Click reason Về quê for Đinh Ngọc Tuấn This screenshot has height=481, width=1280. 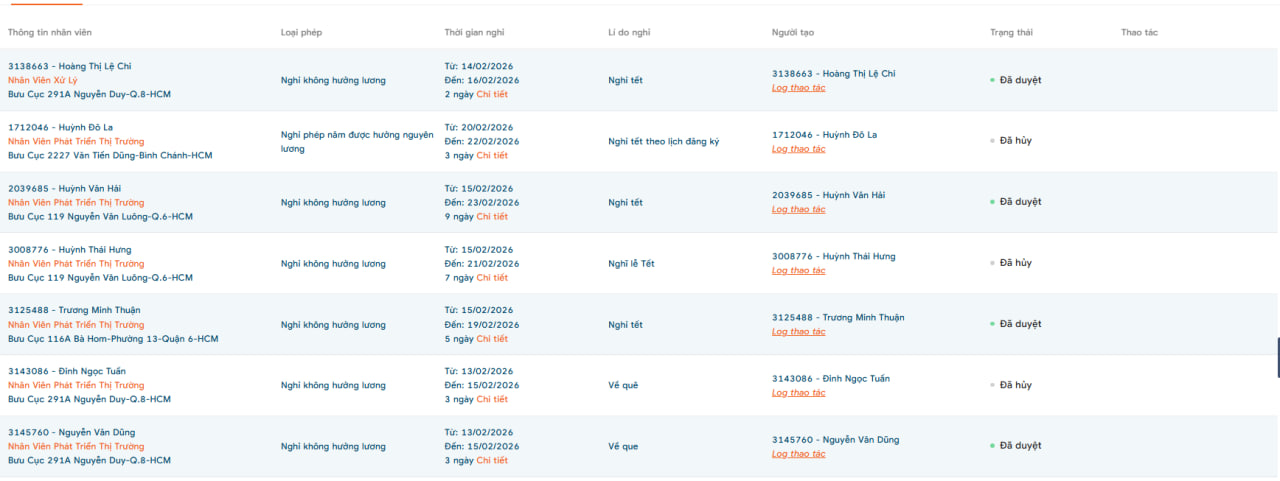[x=623, y=386]
